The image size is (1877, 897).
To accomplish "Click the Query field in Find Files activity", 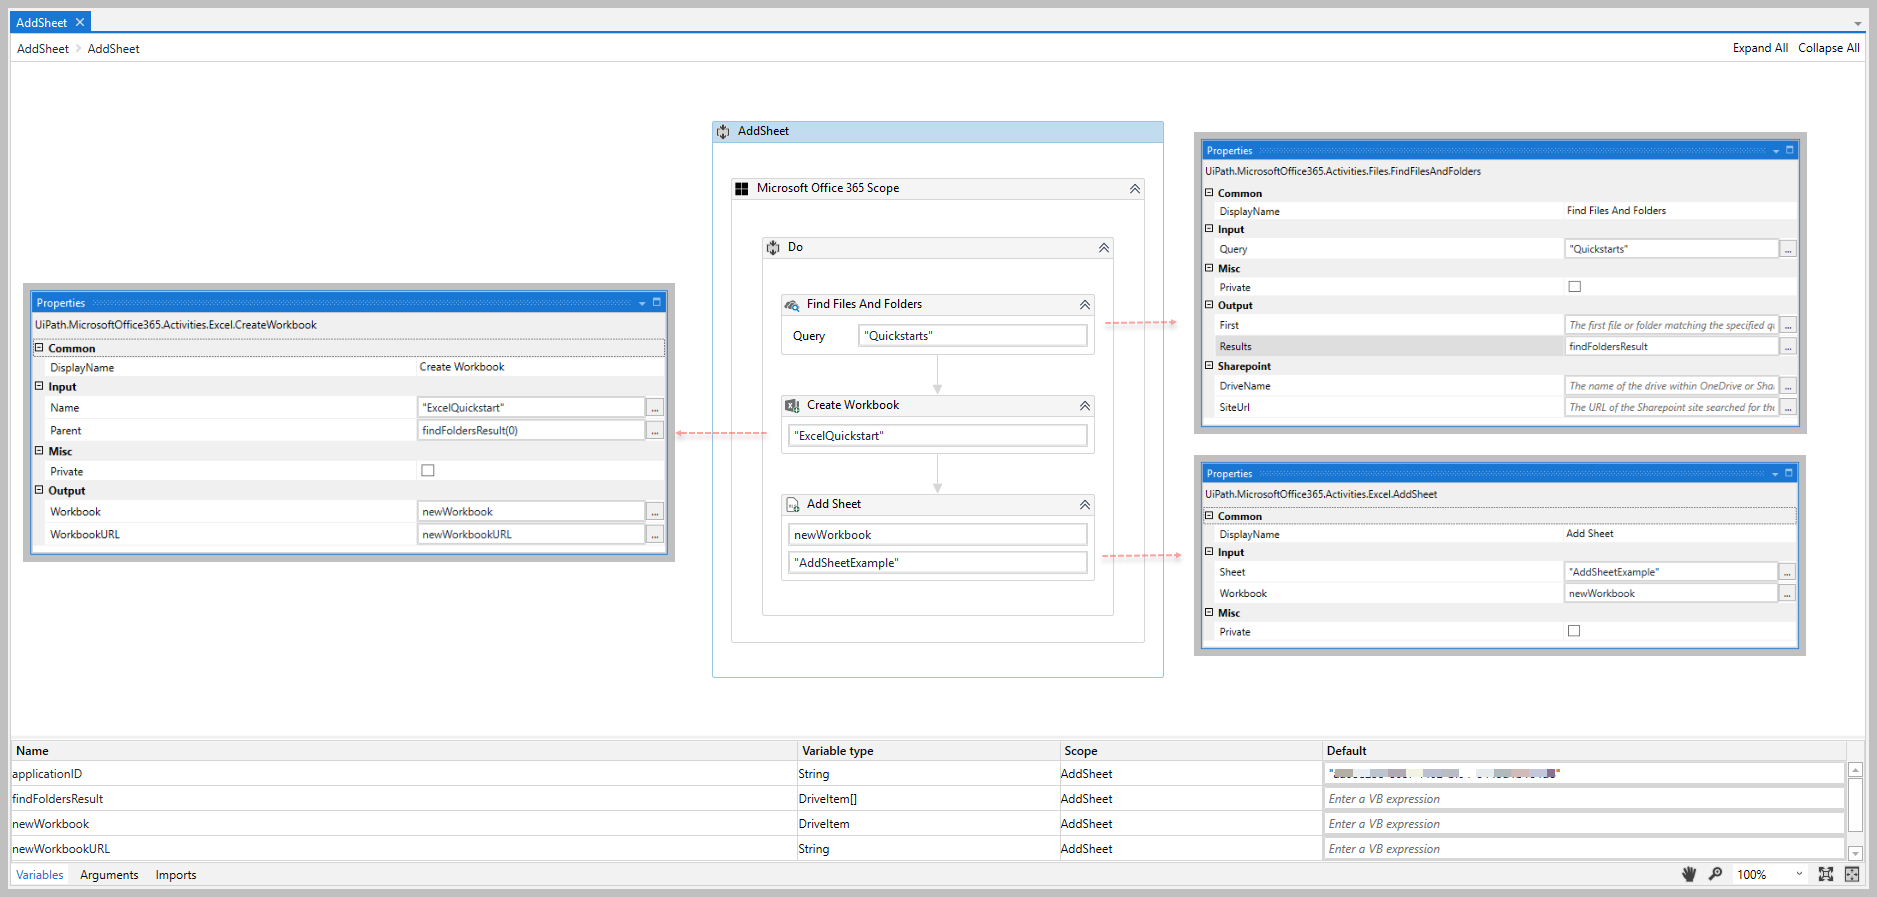I will point(973,336).
